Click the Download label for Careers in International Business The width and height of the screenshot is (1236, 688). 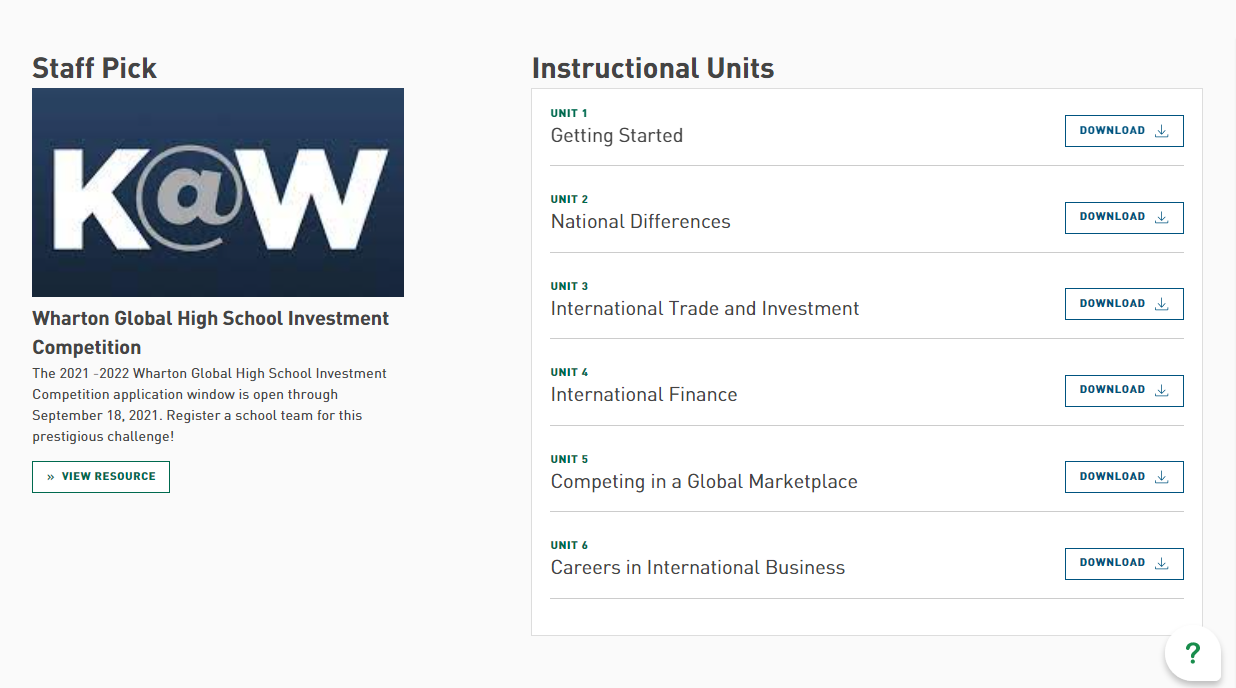1112,563
